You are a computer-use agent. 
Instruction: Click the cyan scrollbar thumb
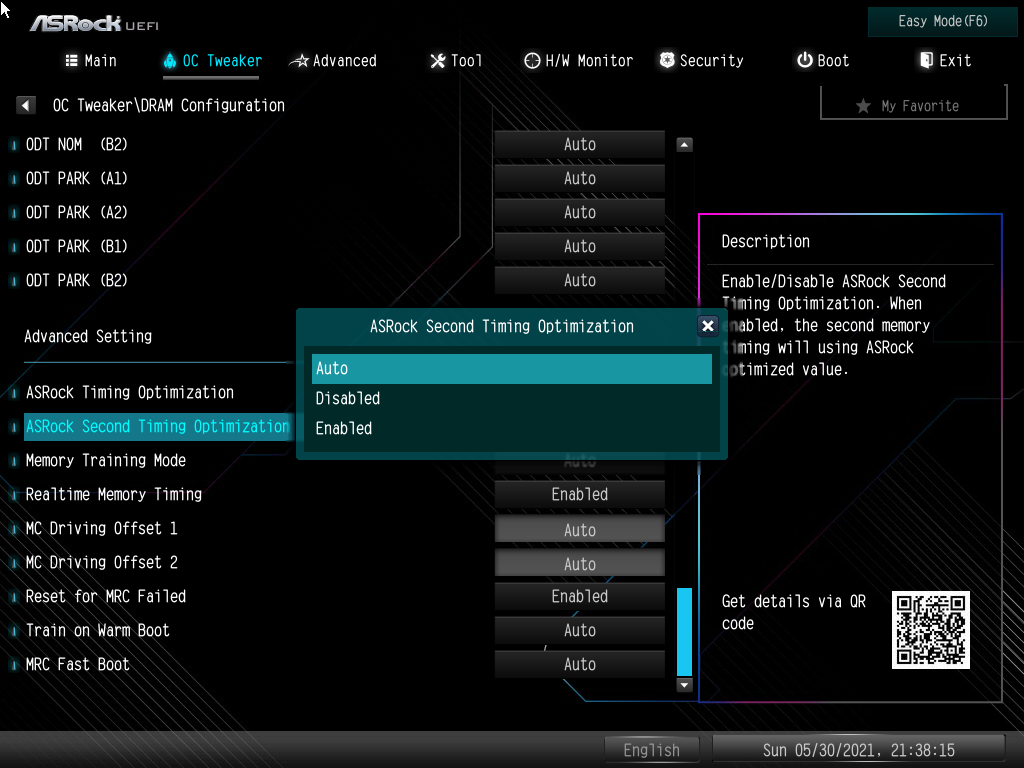[684, 632]
